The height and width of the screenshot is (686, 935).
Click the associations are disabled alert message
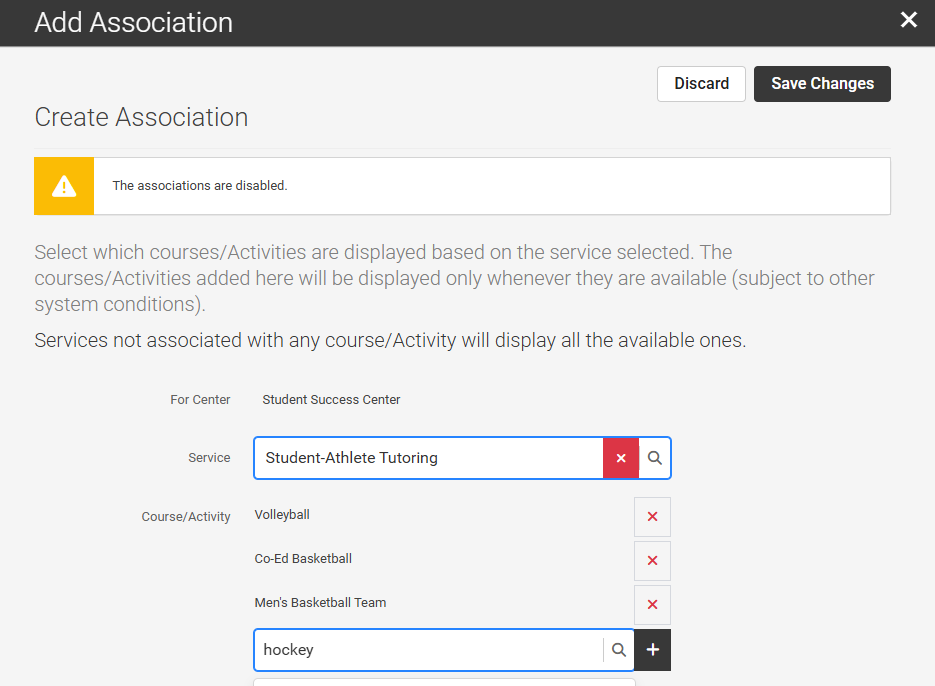pos(200,186)
